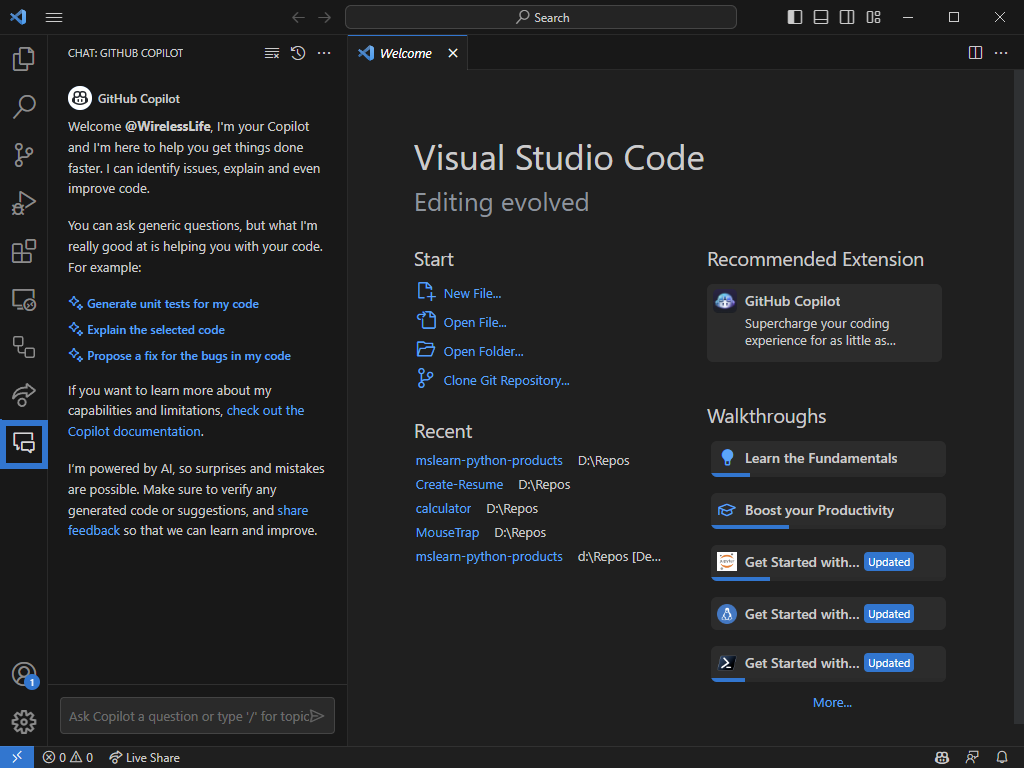Toggle the bottom panel layout button

coord(821,17)
